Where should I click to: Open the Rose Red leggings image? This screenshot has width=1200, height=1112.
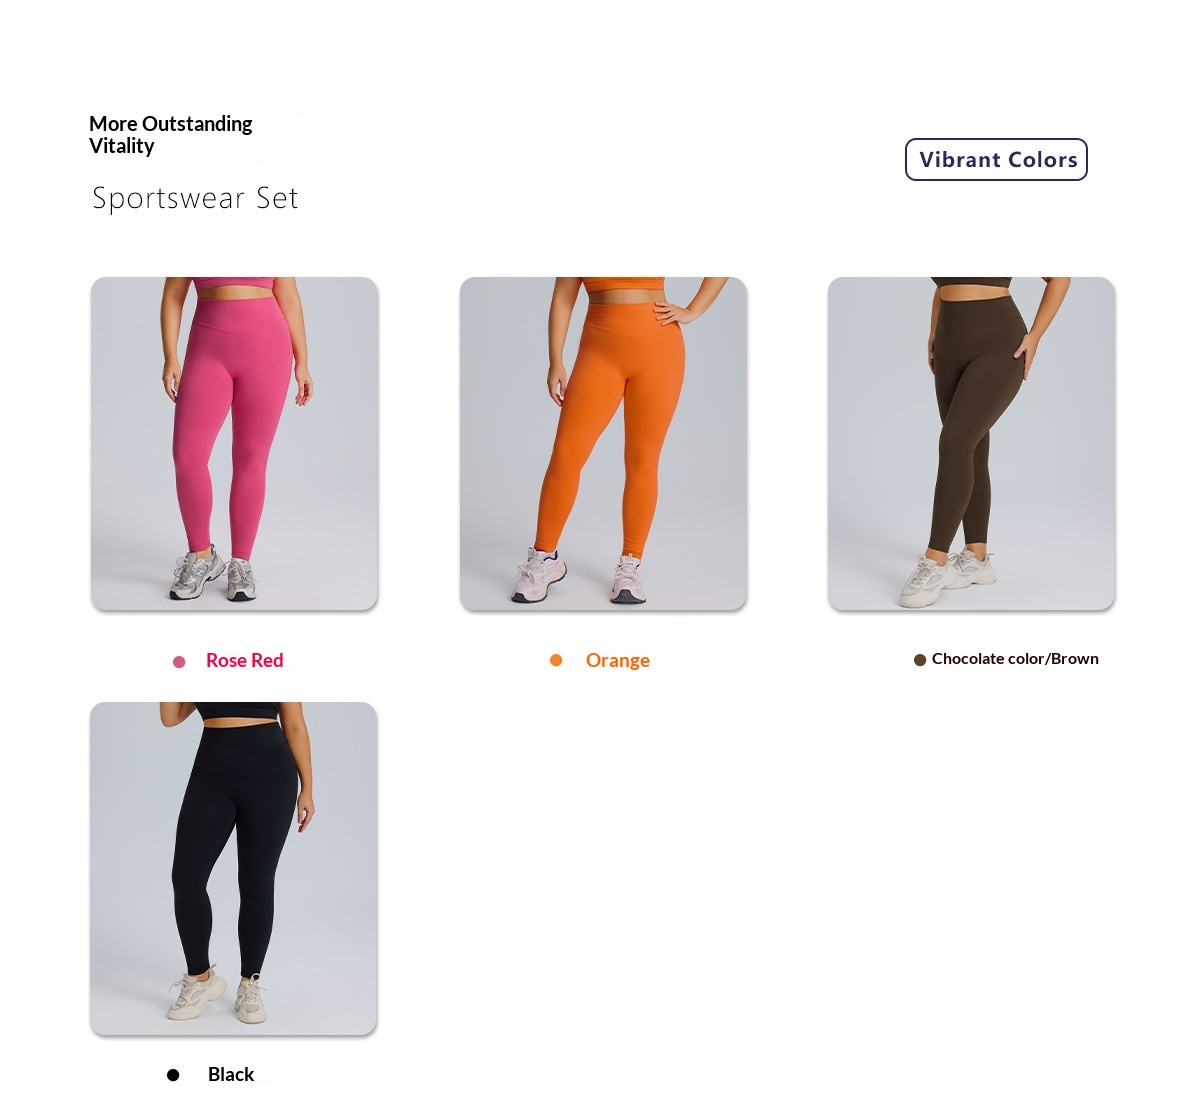(x=234, y=444)
